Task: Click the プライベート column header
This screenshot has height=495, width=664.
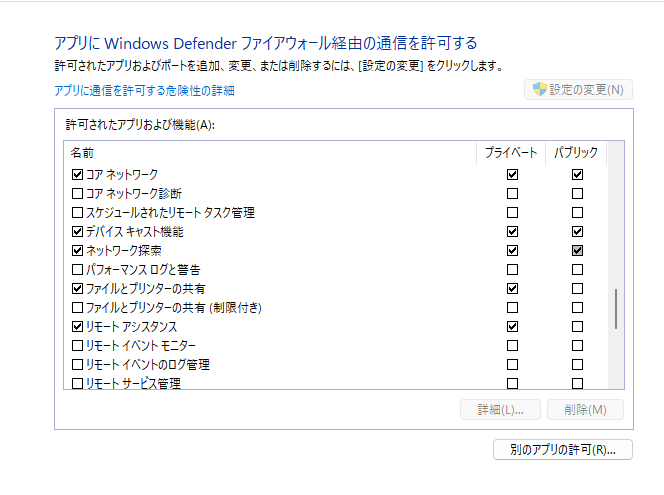Action: click(x=510, y=152)
